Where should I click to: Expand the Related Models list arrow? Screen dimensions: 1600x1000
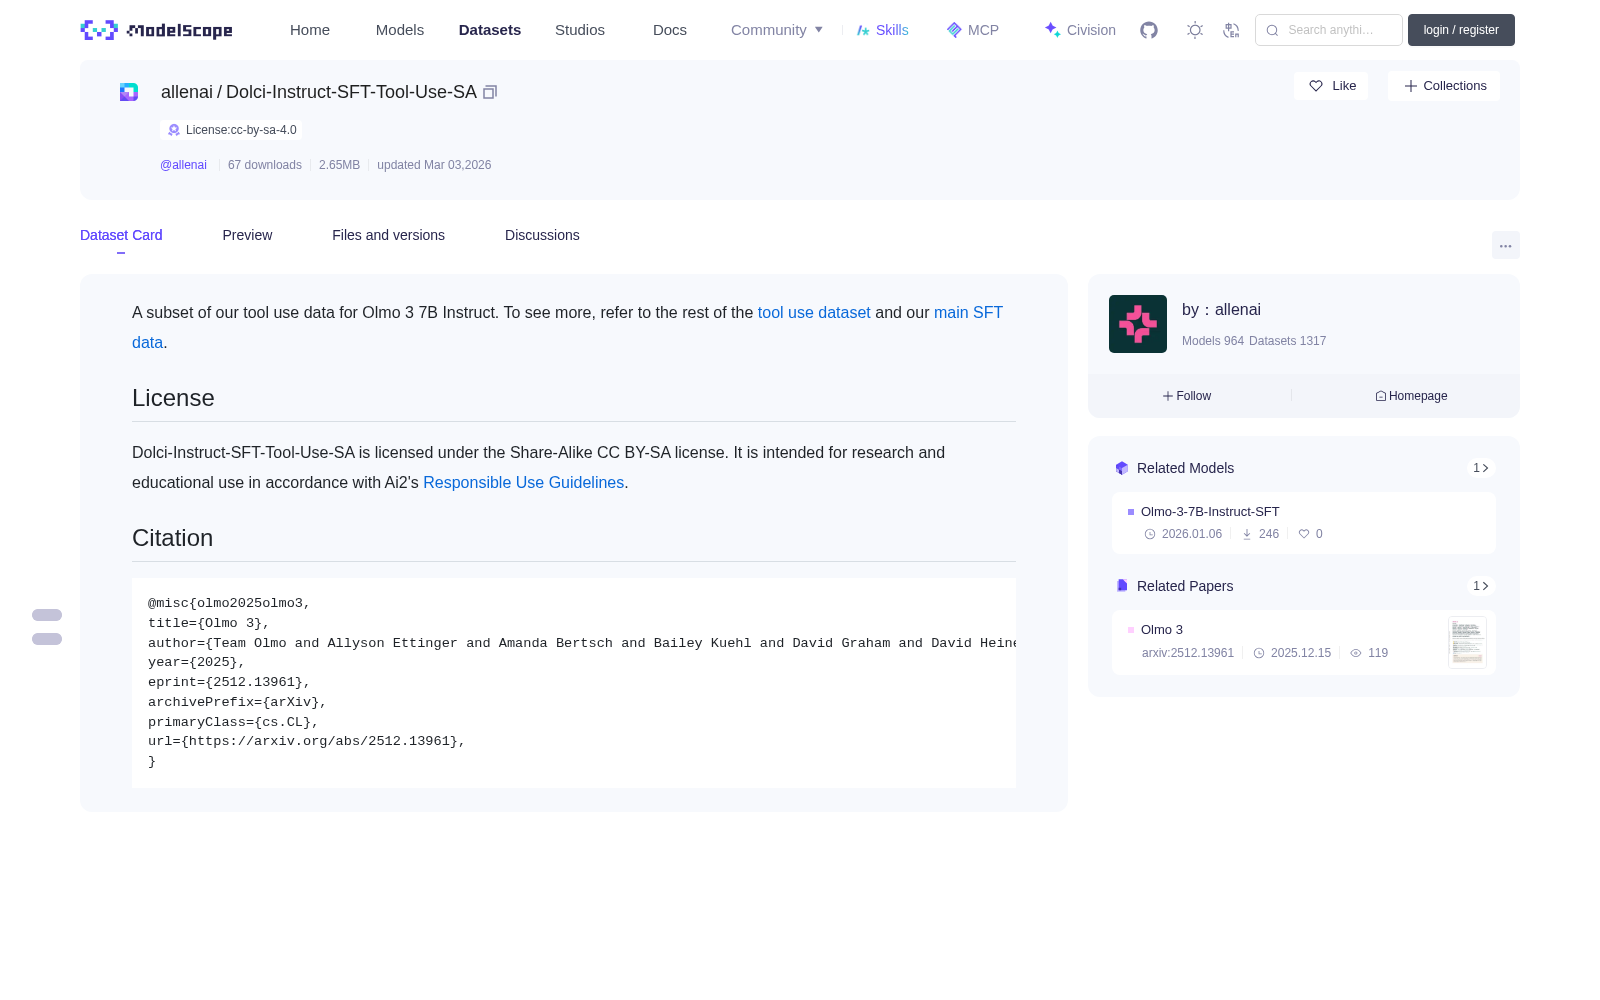click(x=1481, y=468)
